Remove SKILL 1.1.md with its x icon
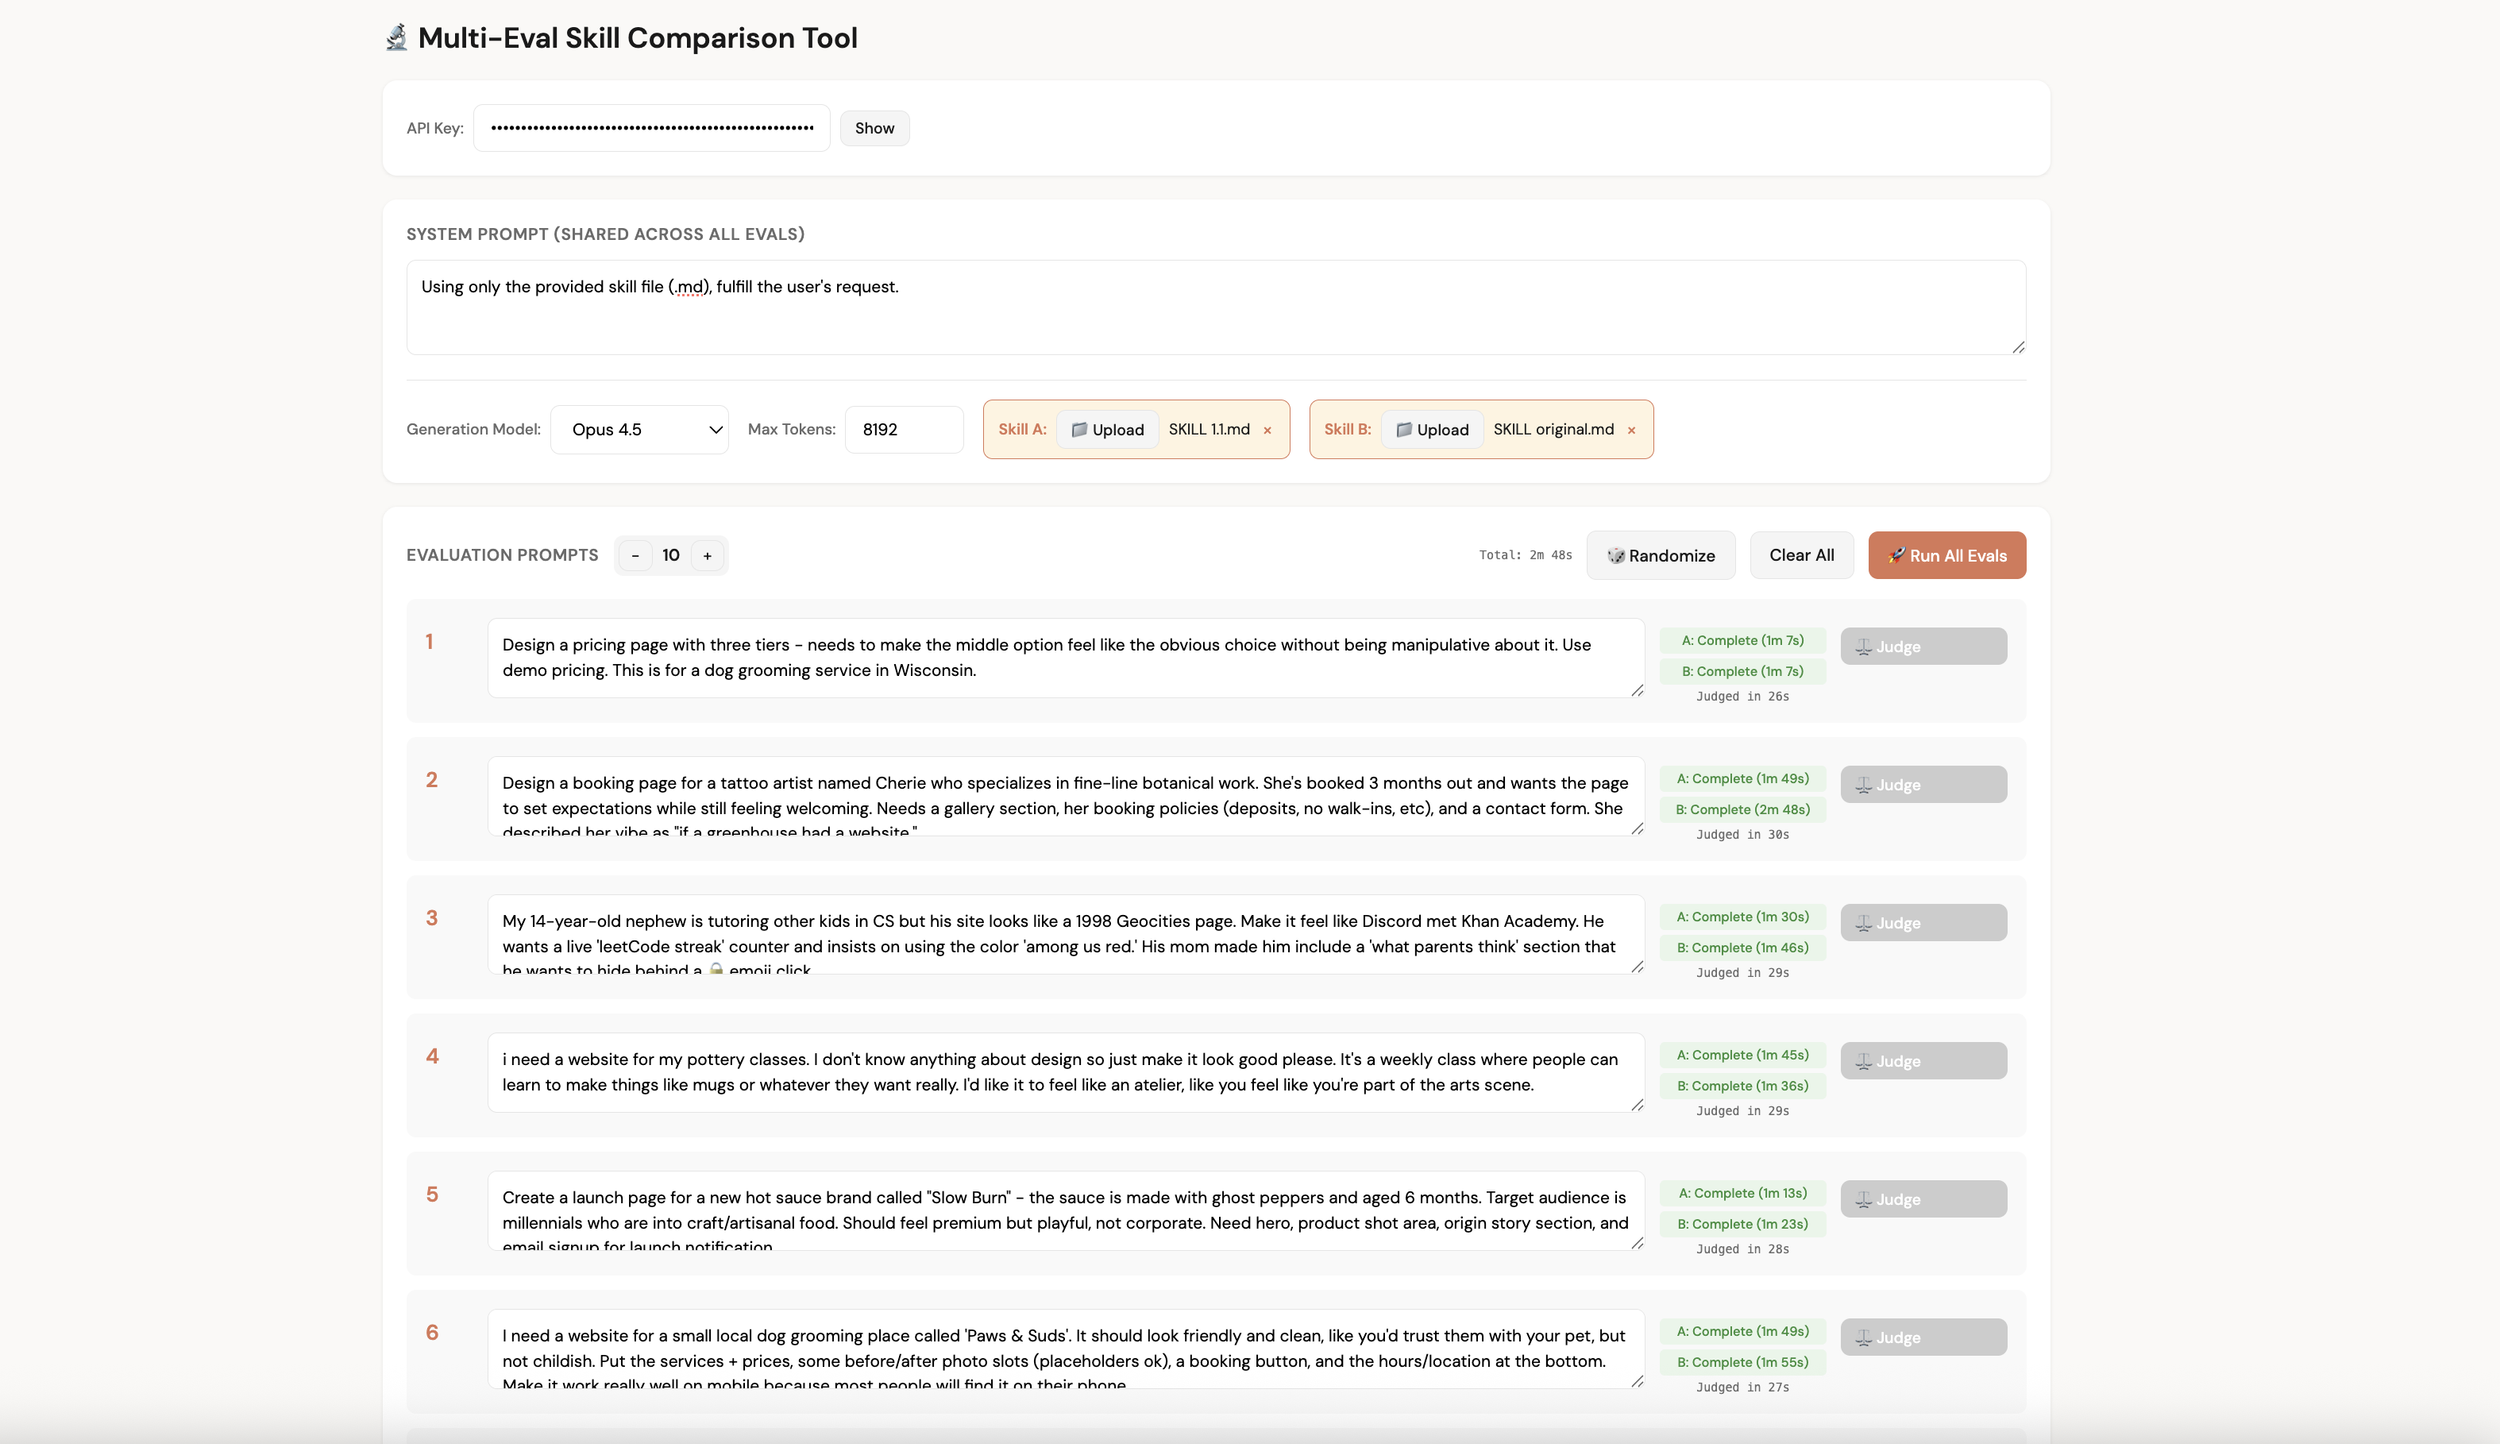The image size is (2500, 1444). 1267,430
